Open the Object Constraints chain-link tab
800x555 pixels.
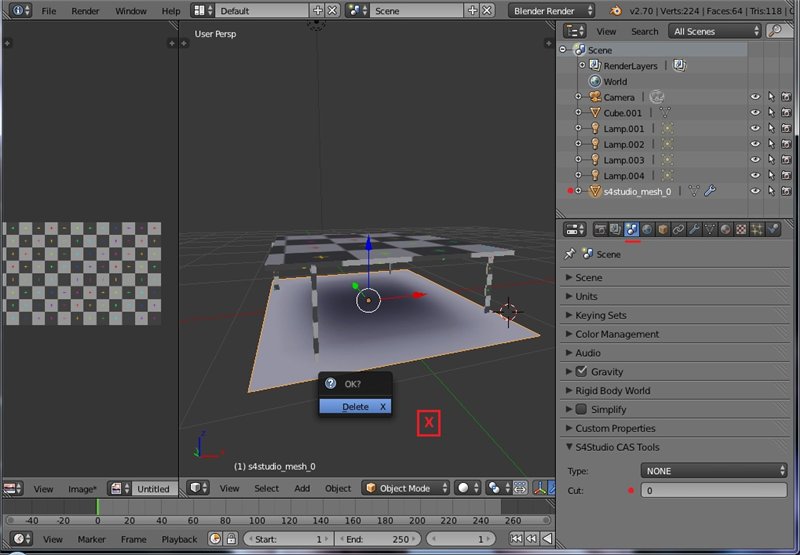click(678, 229)
